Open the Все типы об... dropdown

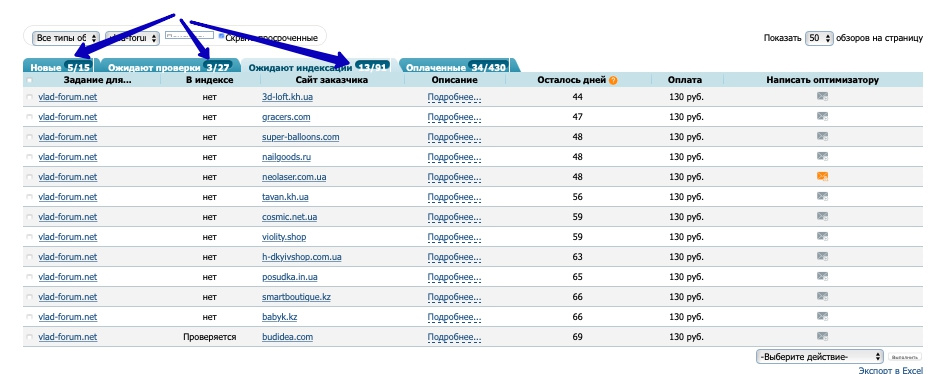coord(66,38)
